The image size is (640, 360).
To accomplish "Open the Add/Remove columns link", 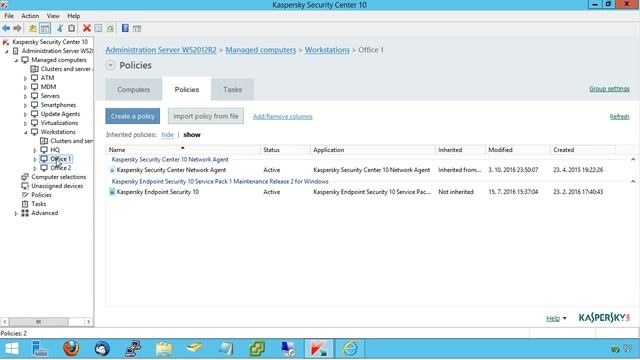I will (282, 117).
